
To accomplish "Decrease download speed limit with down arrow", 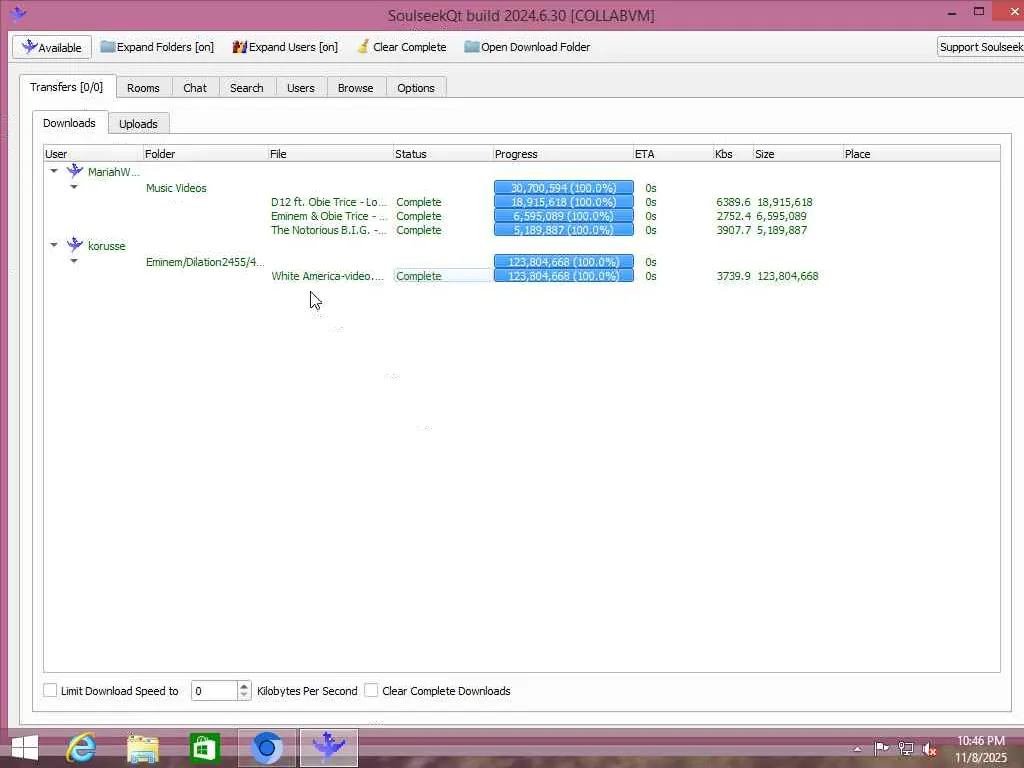I will (x=244, y=695).
